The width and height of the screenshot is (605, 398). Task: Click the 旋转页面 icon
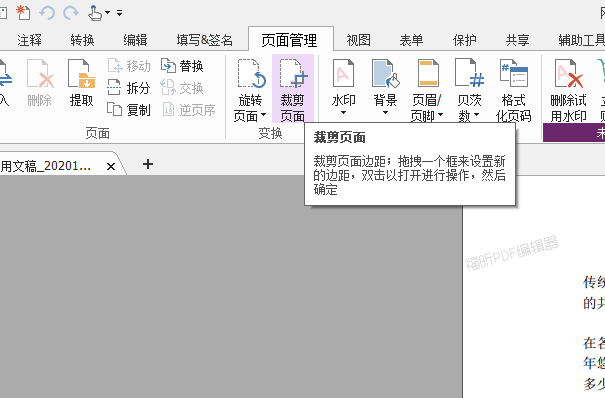[251, 74]
